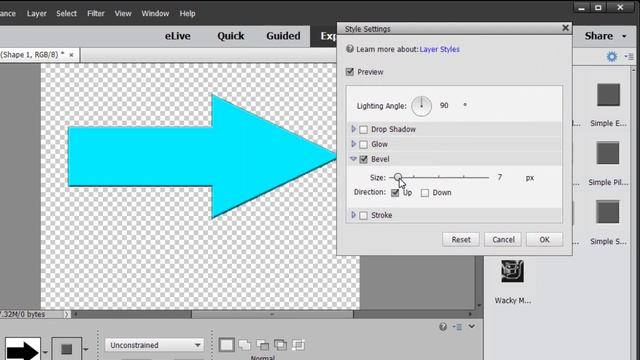The image size is (640, 360).
Task: Expand the Drop Shadow section triangle
Action: [x=353, y=129]
